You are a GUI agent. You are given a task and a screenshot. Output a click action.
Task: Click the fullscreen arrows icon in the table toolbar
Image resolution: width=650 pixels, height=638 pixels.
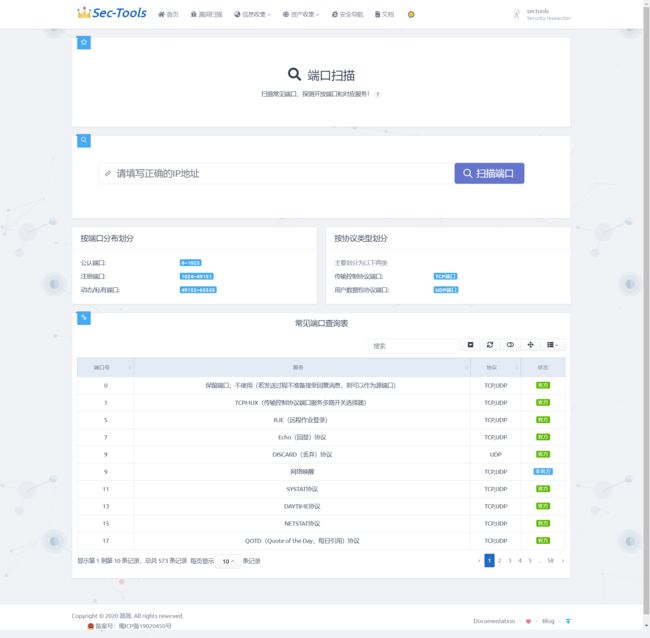click(x=530, y=345)
